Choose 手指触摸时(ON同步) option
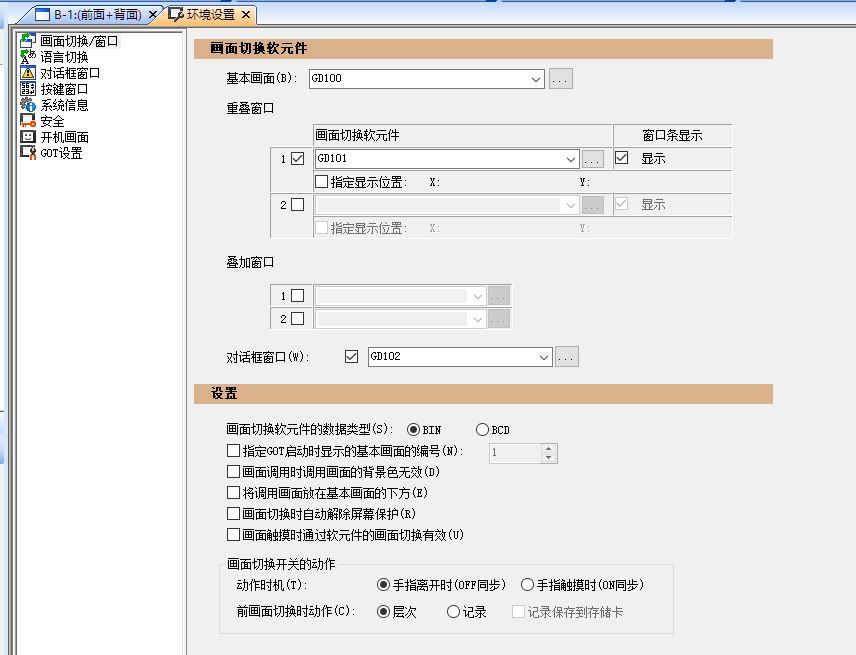 pos(528,585)
